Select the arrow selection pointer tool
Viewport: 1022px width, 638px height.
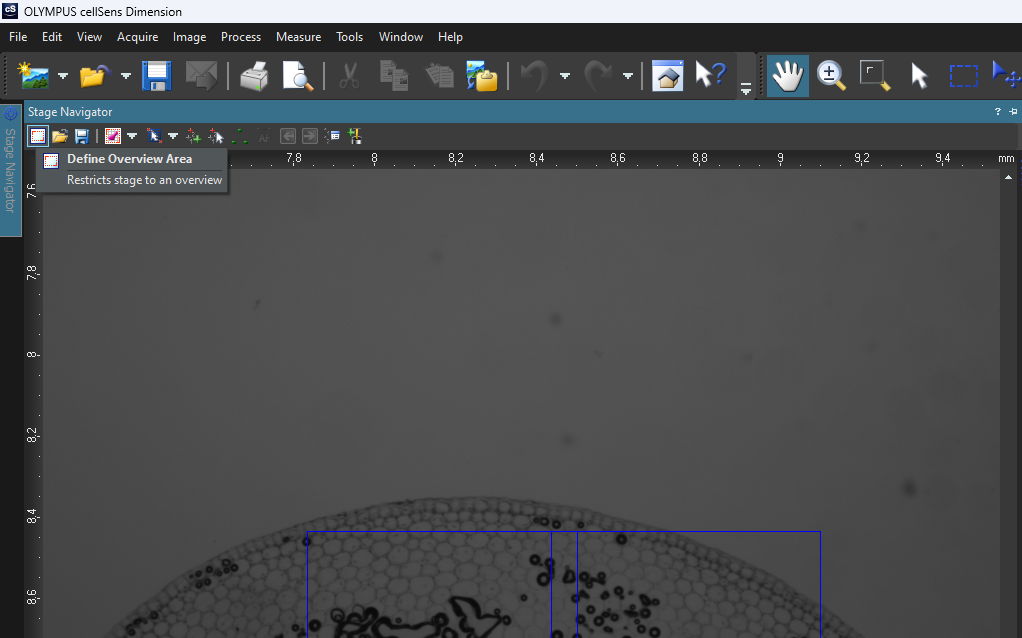[x=919, y=76]
